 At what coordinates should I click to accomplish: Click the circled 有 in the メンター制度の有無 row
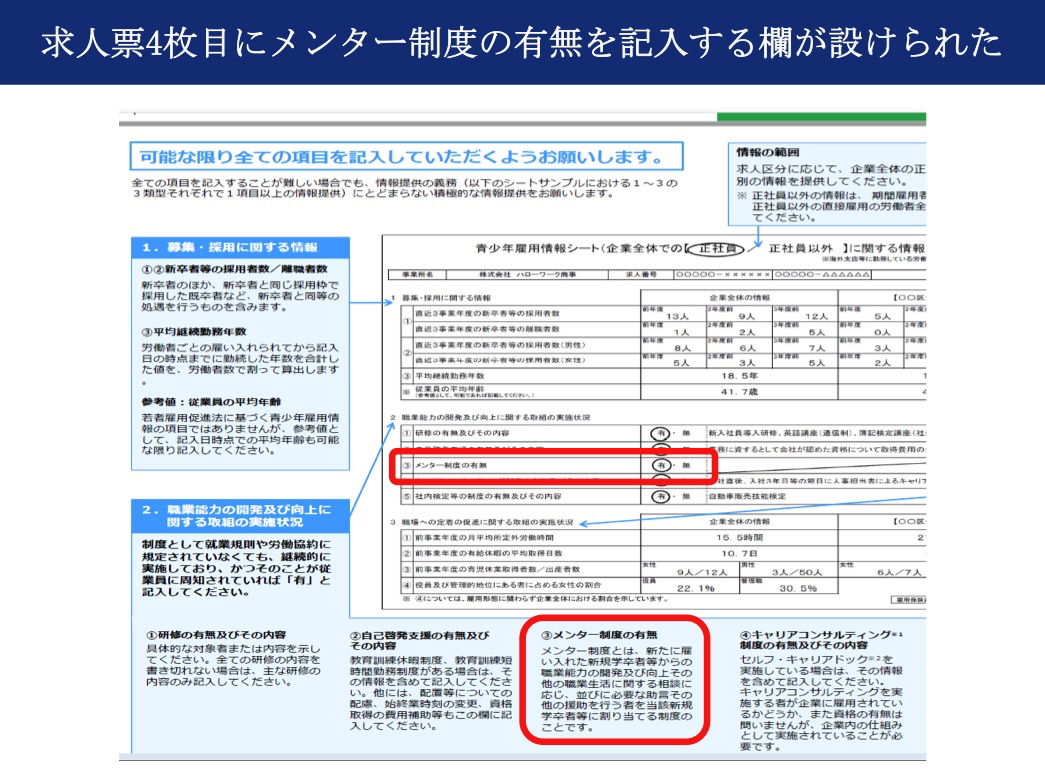[x=660, y=465]
